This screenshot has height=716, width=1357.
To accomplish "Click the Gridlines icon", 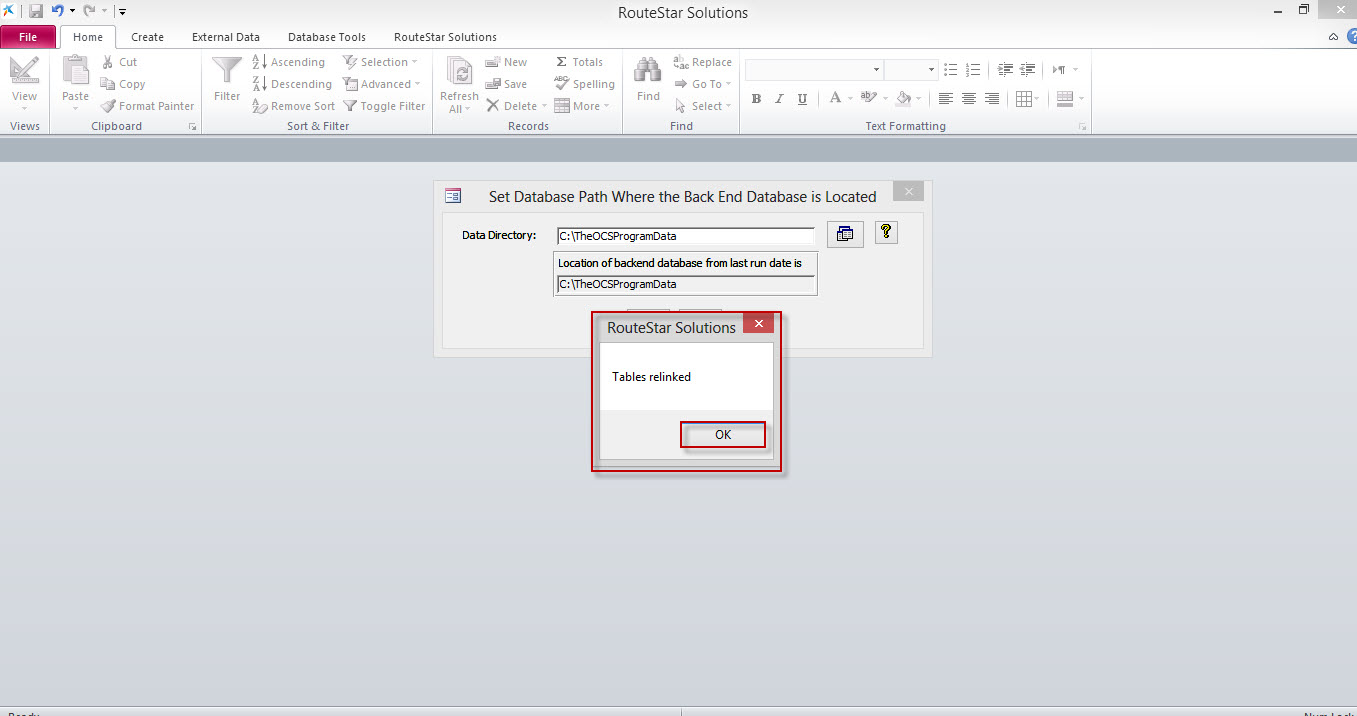I will (1023, 99).
